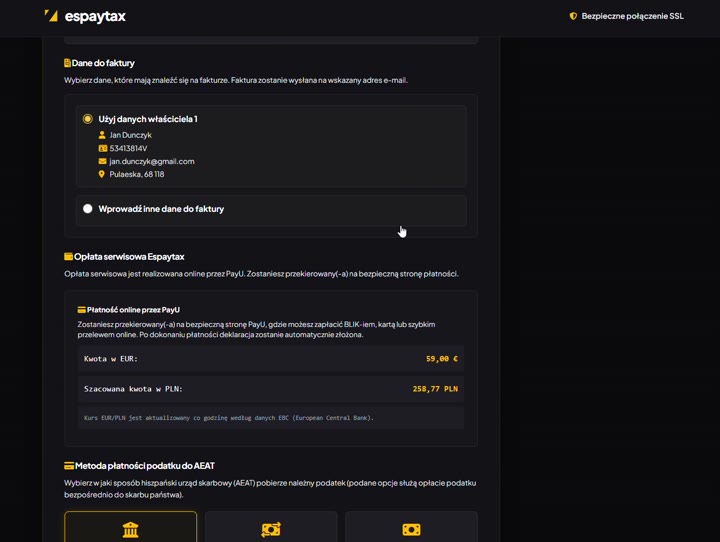The image size is (720, 542).
Task: Click 'Metoda płatności podatku do AEAT' heading
Action: coord(145,466)
